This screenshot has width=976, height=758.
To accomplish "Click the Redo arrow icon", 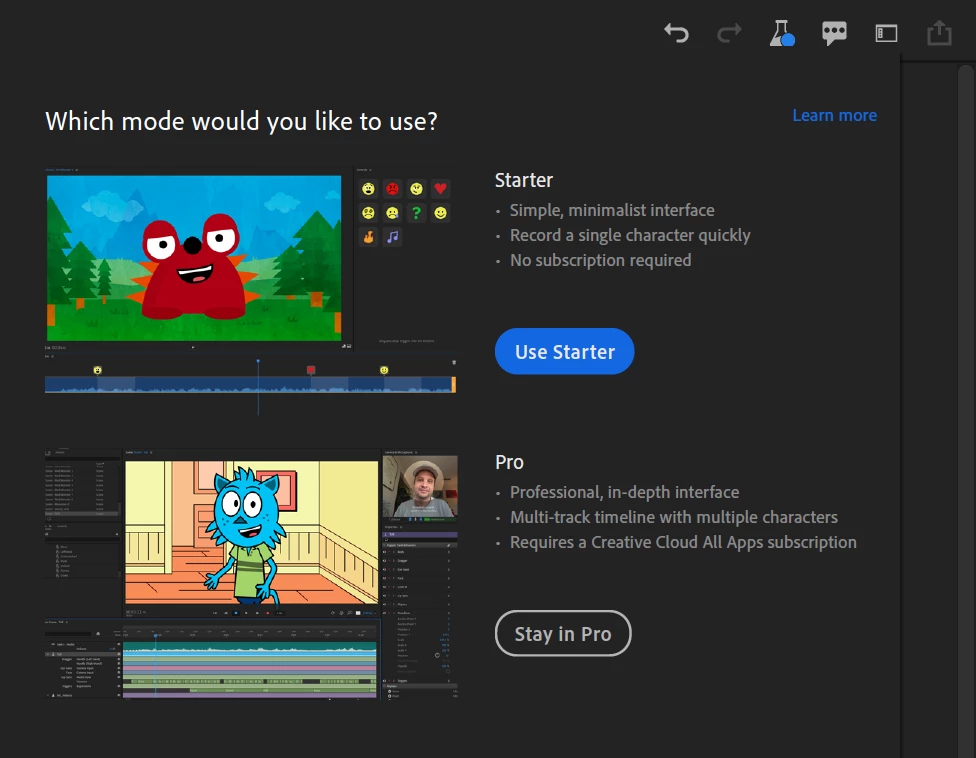I will pos(729,32).
